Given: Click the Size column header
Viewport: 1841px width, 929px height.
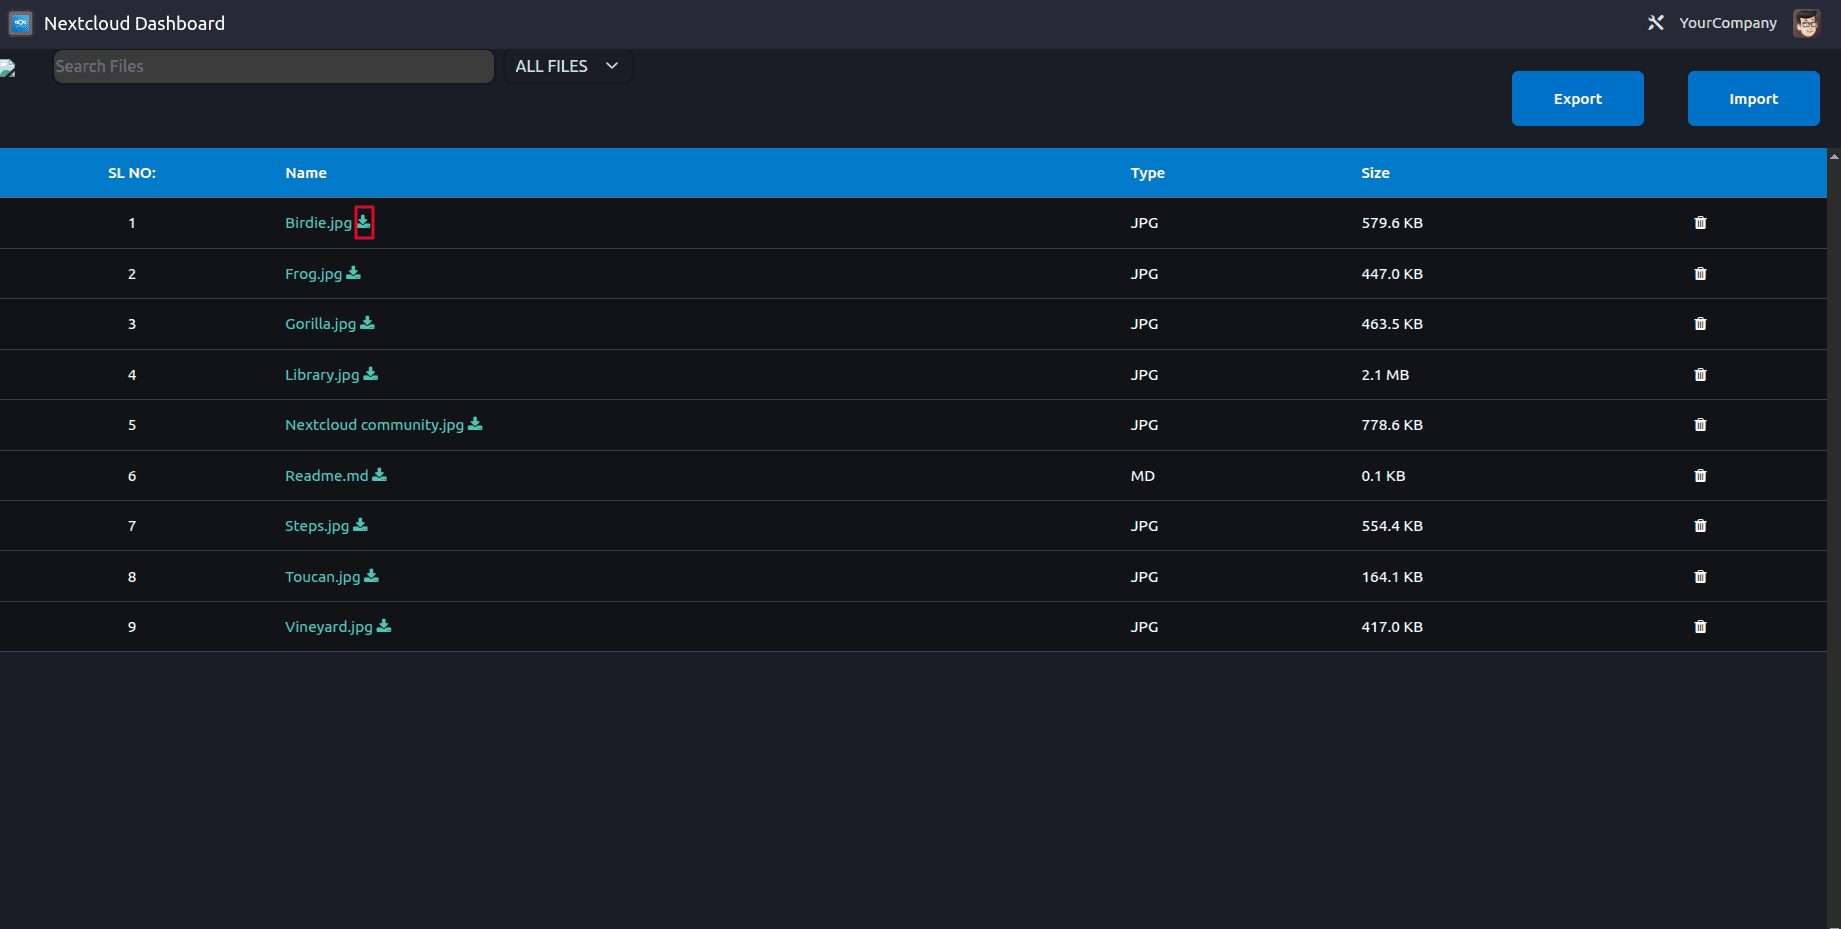Looking at the screenshot, I should pyautogui.click(x=1375, y=173).
